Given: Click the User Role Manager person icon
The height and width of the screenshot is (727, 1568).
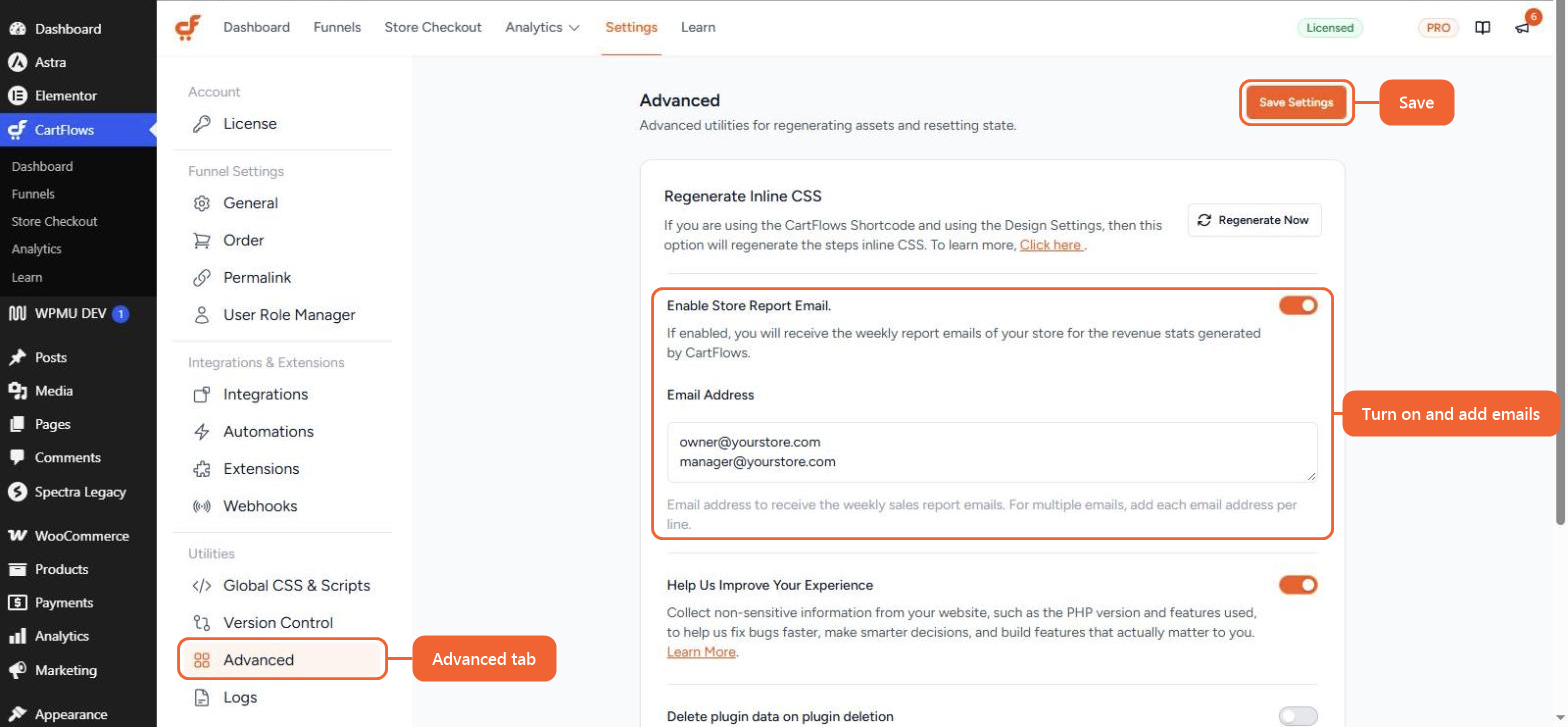Looking at the screenshot, I should click(202, 315).
